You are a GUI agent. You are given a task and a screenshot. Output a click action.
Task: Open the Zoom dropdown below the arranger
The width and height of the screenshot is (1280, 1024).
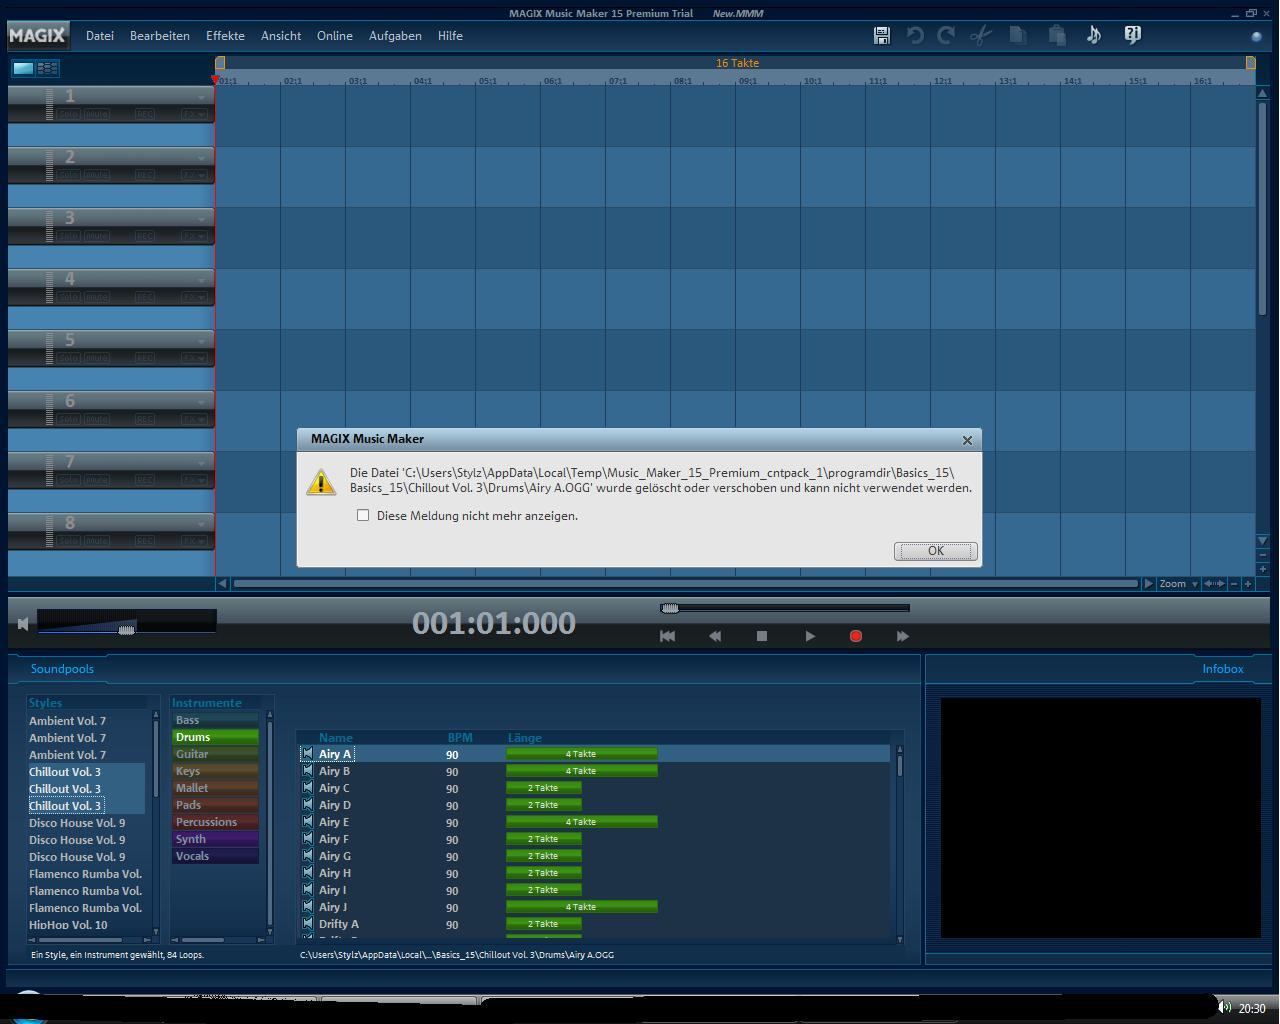(x=1179, y=583)
